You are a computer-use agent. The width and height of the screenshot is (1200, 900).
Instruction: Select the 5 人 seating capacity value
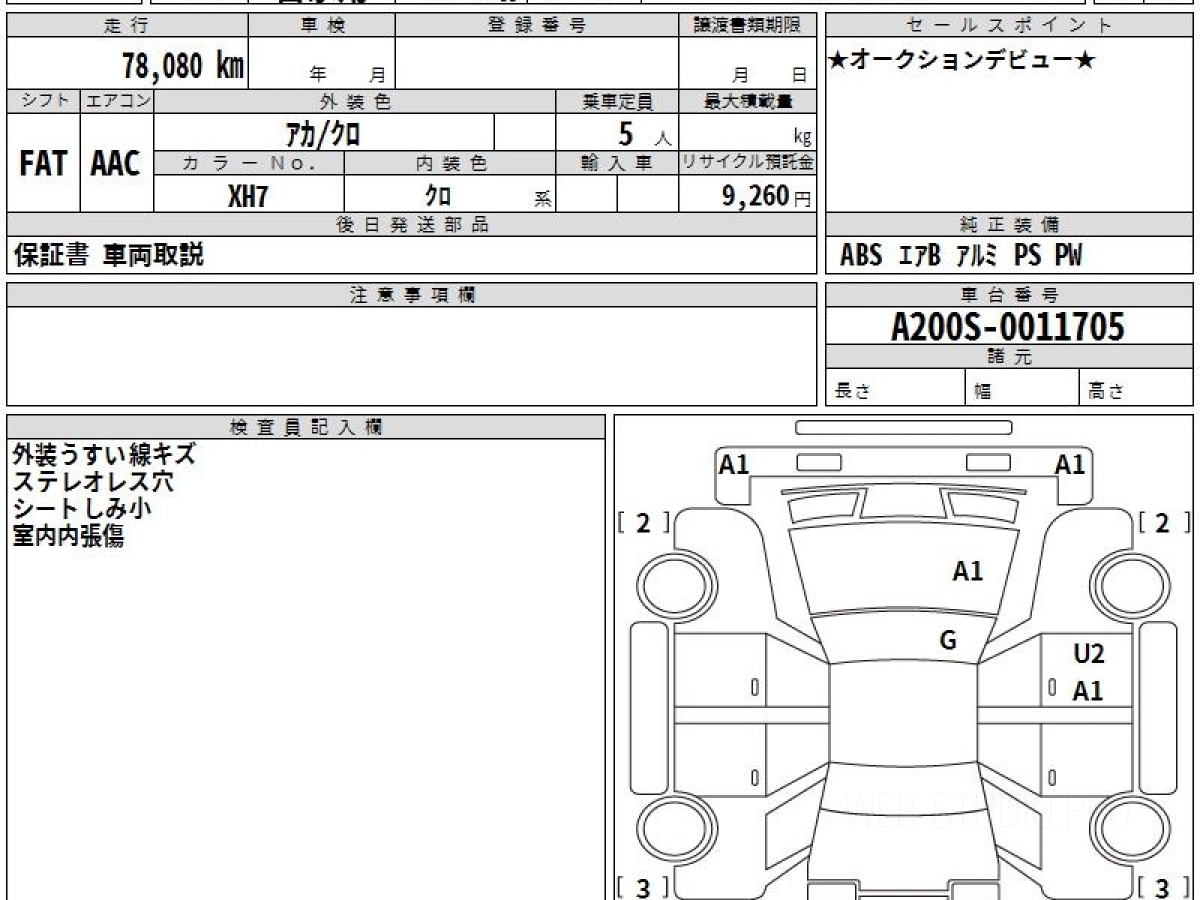click(x=644, y=133)
